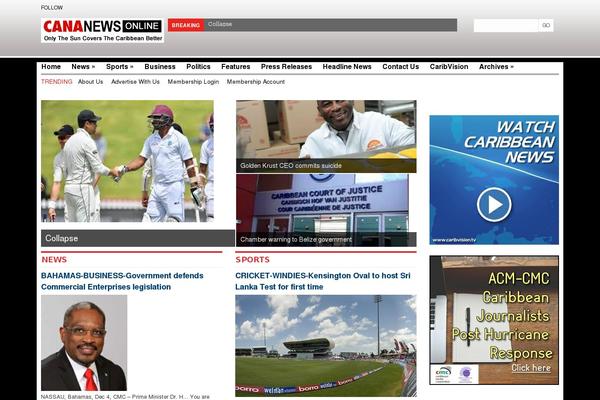600x400 pixels.
Task: Open the Politics section
Action: (198, 67)
